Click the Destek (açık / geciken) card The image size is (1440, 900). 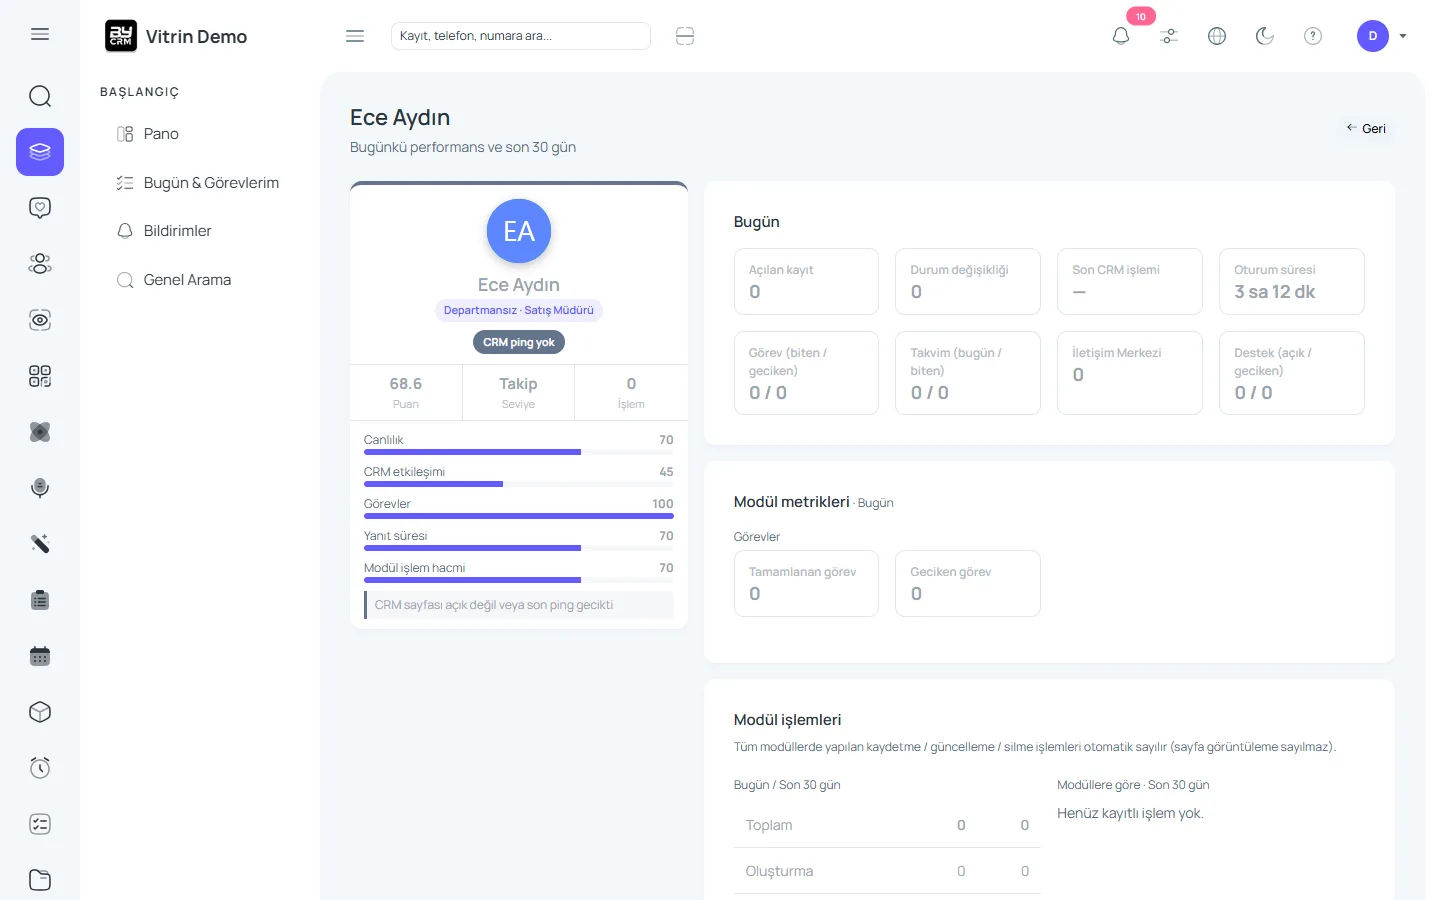(1292, 373)
